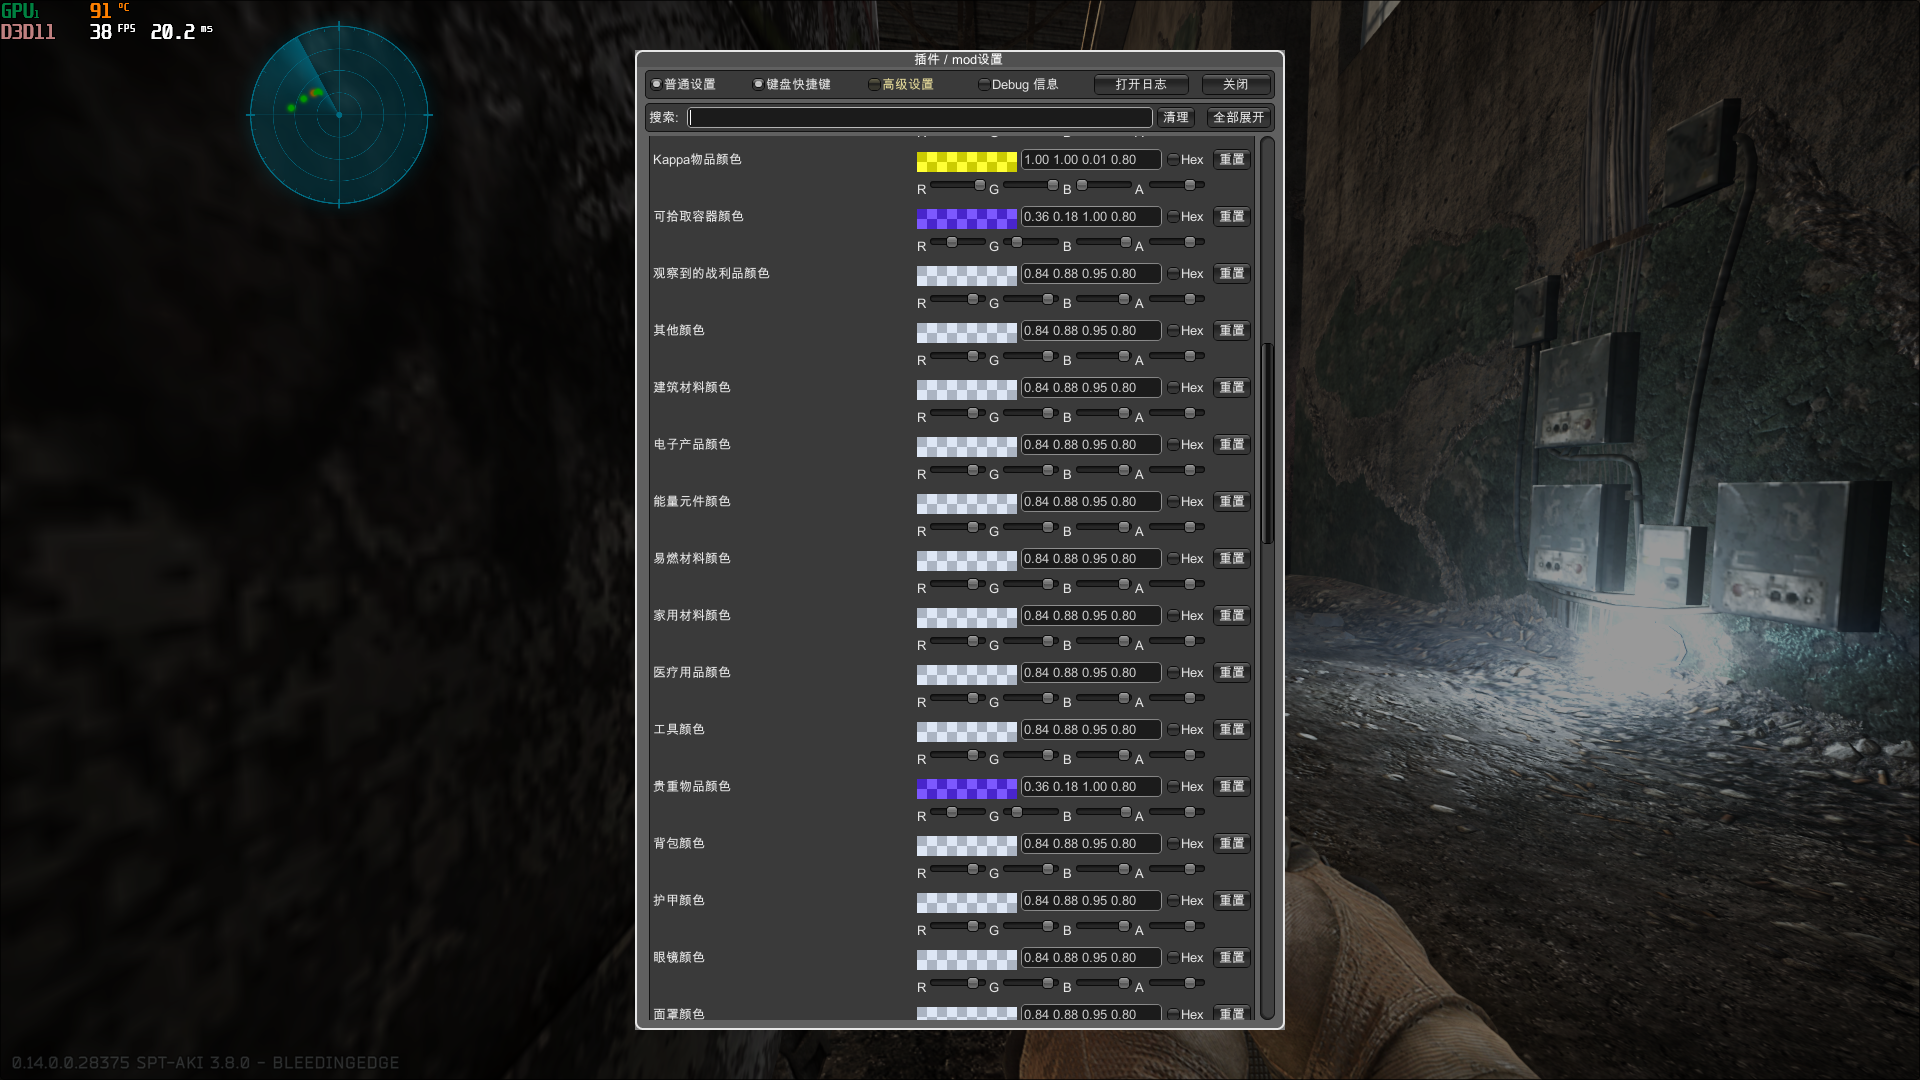
Task: Reset 其他颜色 with its 重置 button
Action: tap(1232, 331)
